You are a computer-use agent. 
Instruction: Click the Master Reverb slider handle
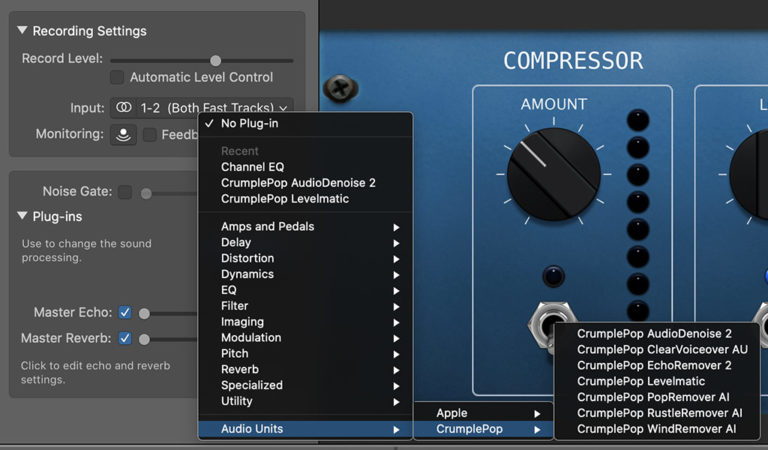[144, 339]
